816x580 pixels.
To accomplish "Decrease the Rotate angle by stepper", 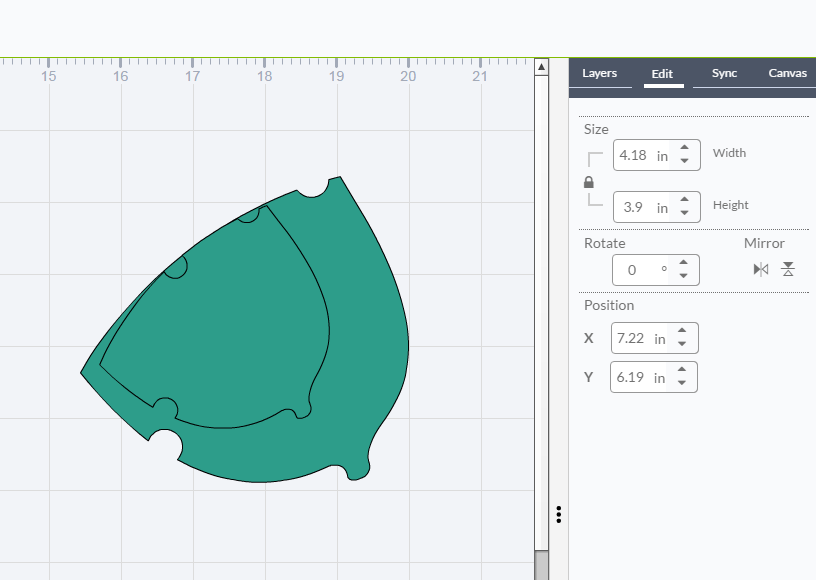I will coord(683,275).
